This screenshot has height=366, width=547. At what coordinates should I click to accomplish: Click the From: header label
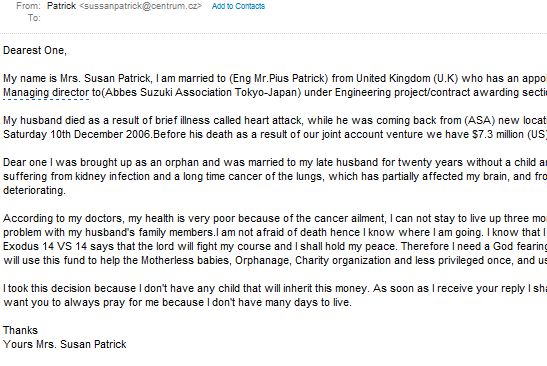tap(28, 6)
